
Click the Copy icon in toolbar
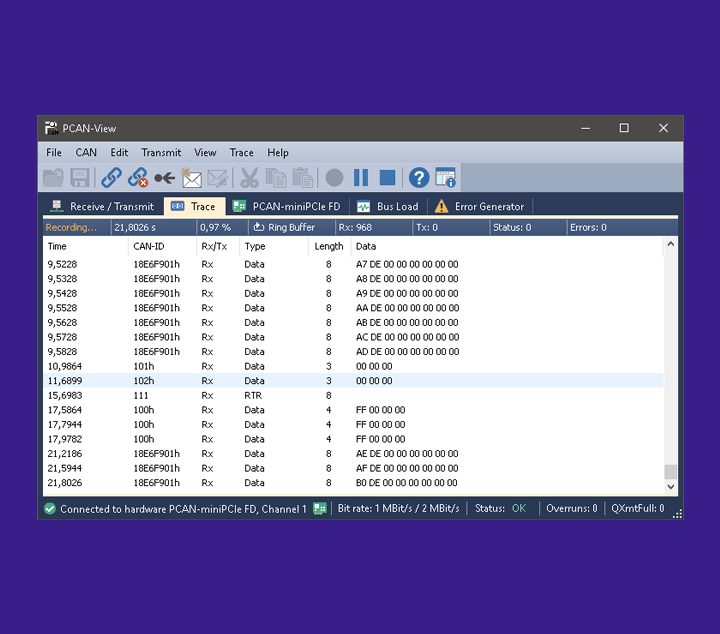tap(276, 178)
